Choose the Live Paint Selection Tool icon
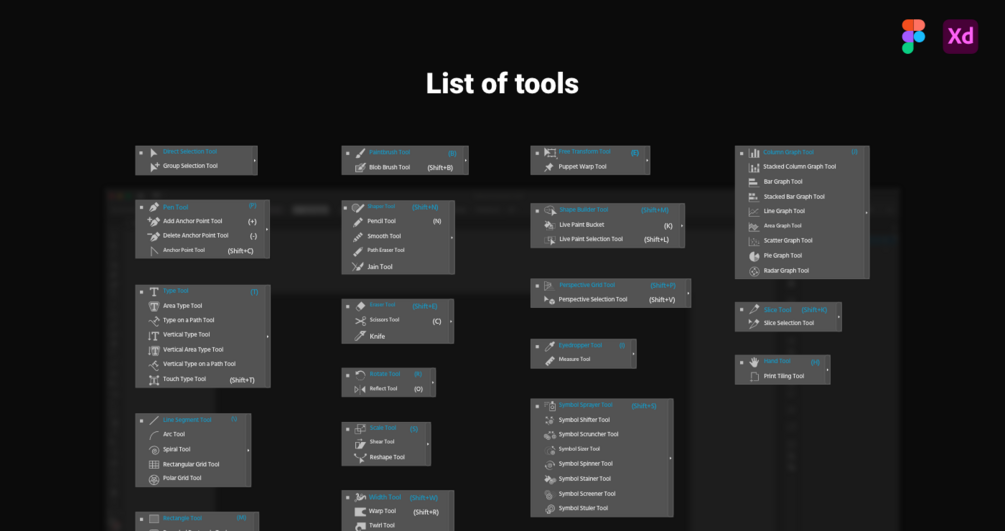The height and width of the screenshot is (531, 1005). click(549, 240)
